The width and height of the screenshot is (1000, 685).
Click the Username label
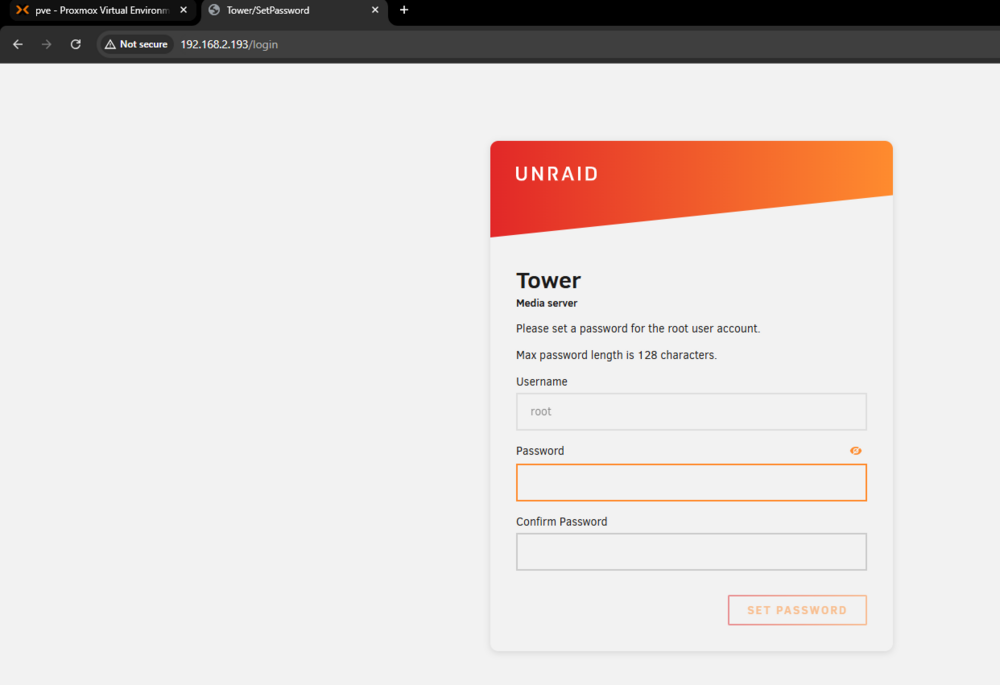(541, 382)
